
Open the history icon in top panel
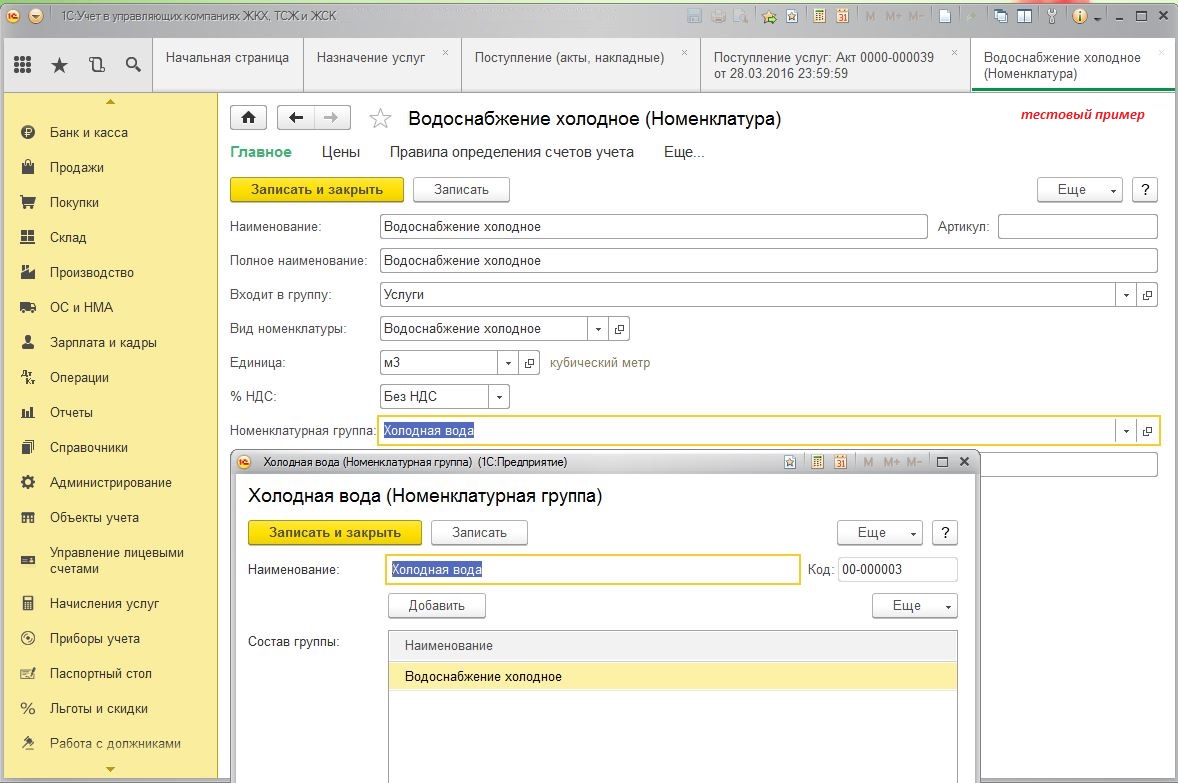point(96,65)
